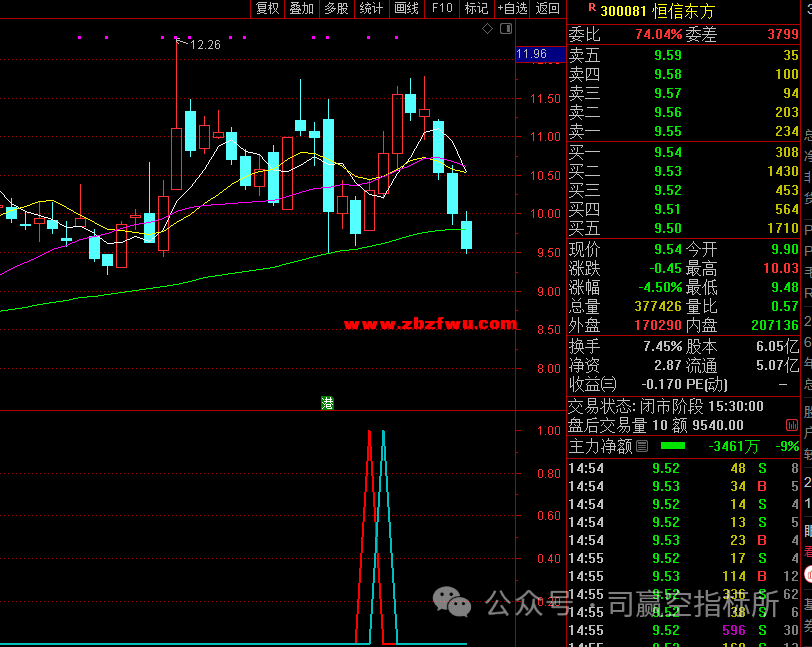Click the cyan indicator spike in lower chart

coord(383,537)
